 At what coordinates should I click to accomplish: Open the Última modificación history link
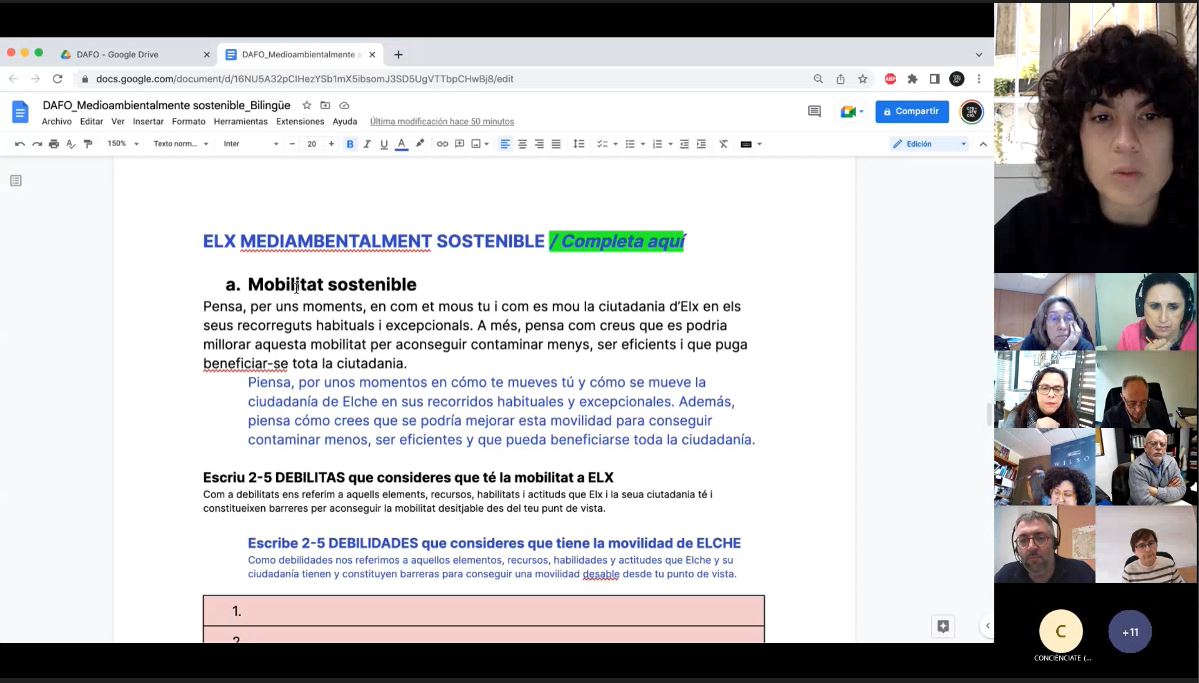tap(441, 121)
